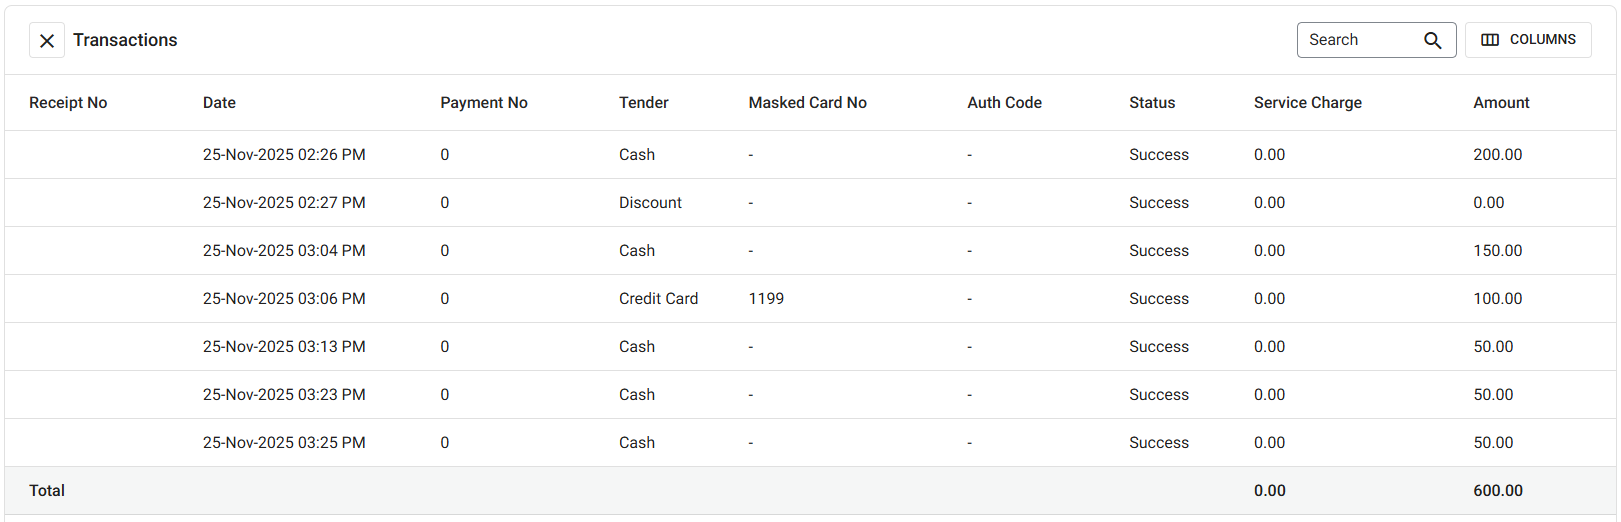Select the 03:25 PM transaction date
This screenshot has height=522, width=1621.
(x=284, y=443)
